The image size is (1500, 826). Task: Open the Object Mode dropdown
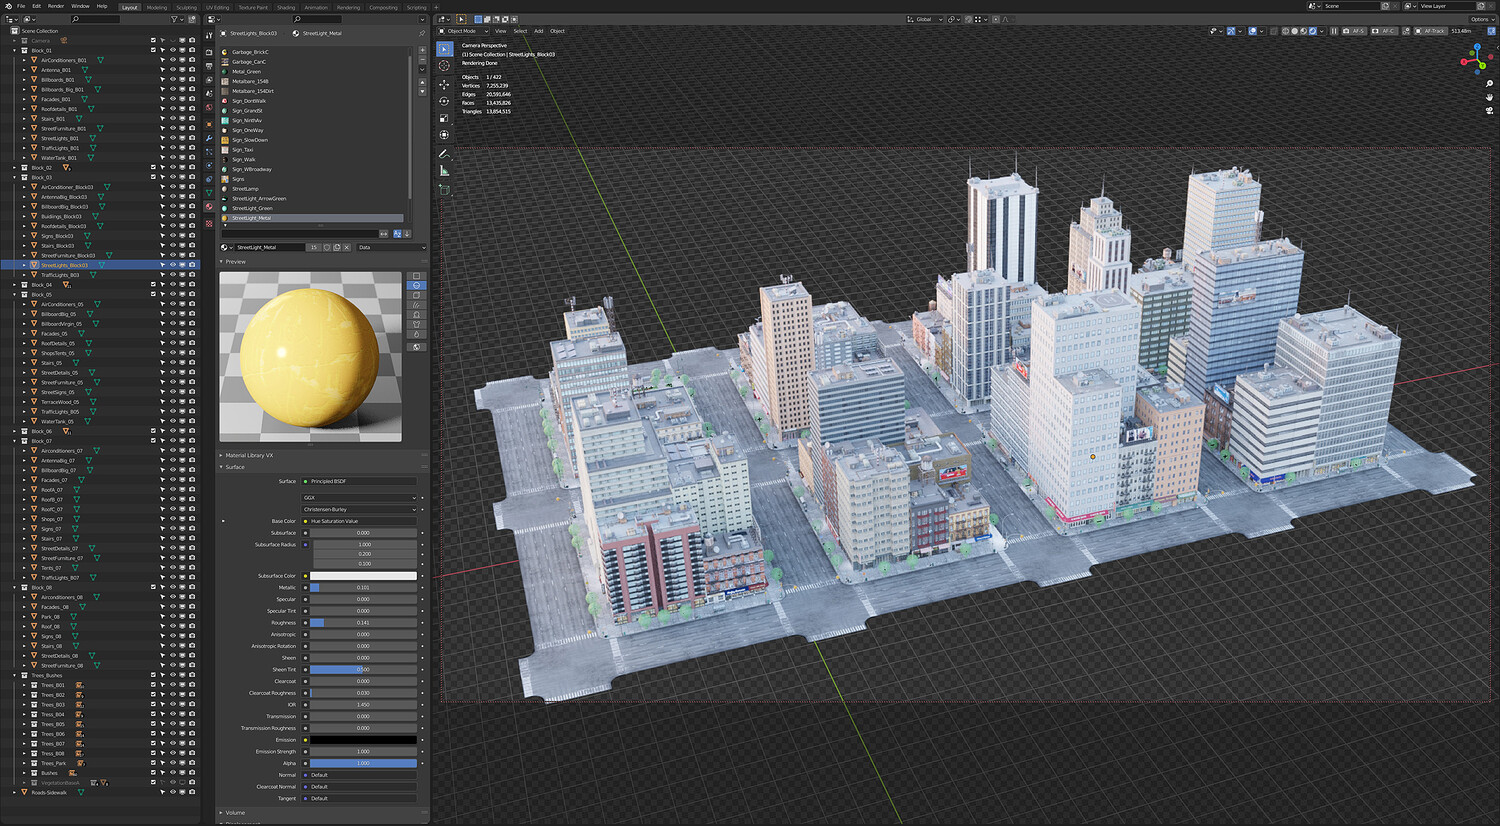tap(464, 31)
